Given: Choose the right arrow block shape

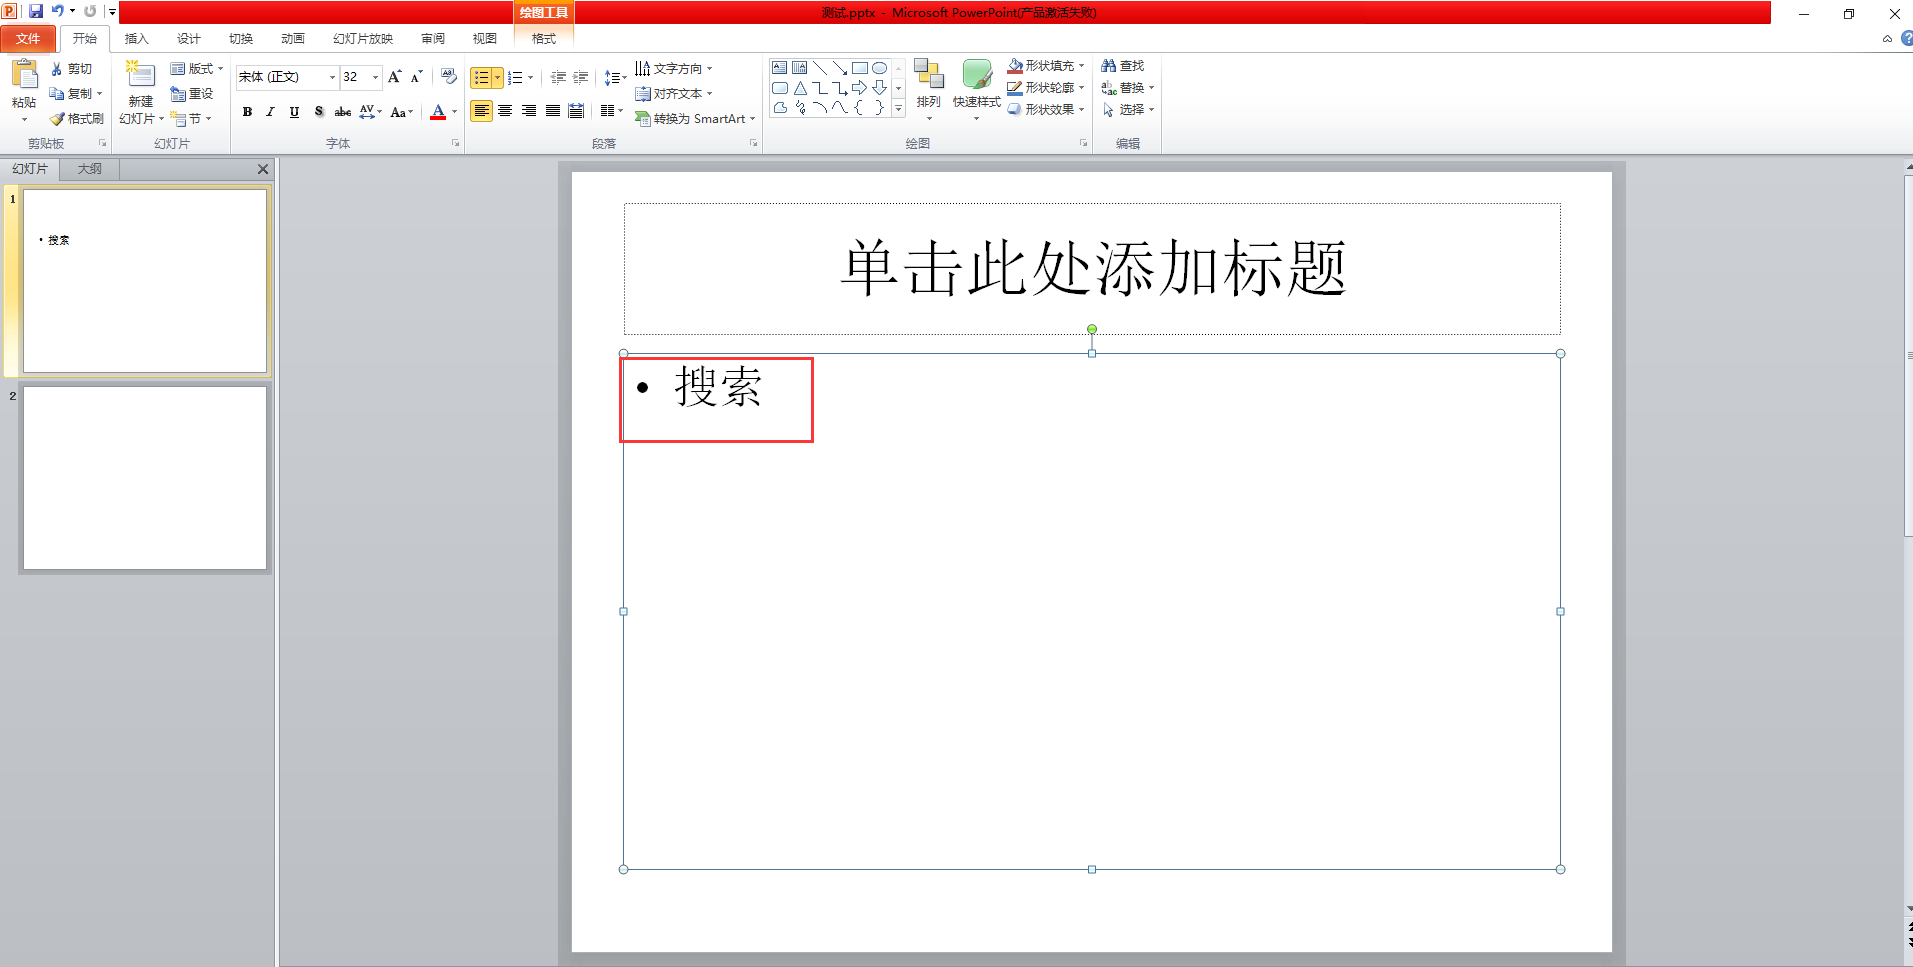Looking at the screenshot, I should click(860, 88).
